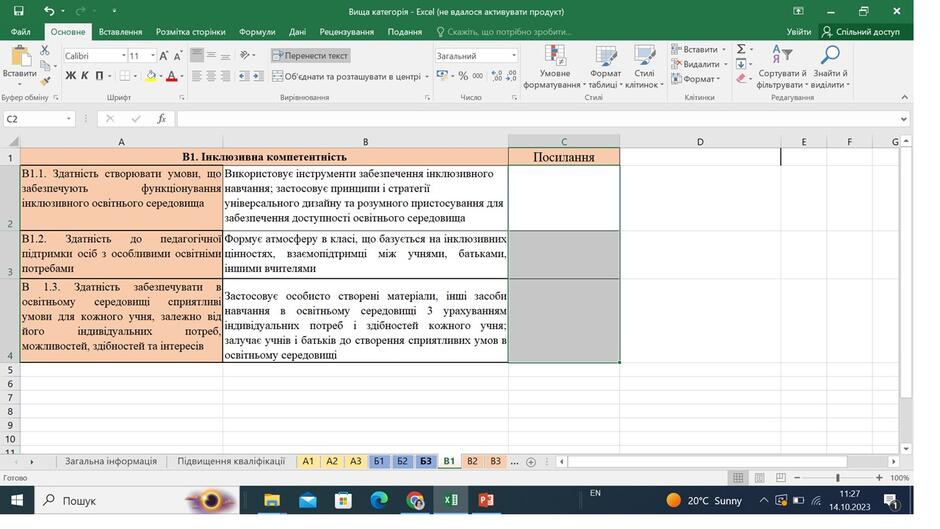Click the Tell me search box
The width and height of the screenshot is (940, 529).
click(504, 32)
